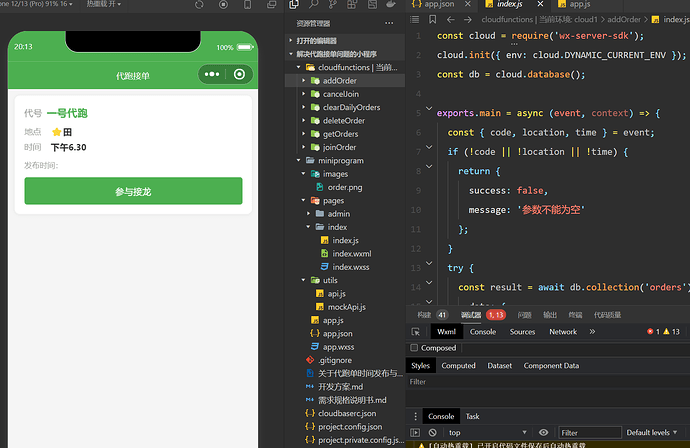Click the console Filter input beside Default levels

(590, 433)
